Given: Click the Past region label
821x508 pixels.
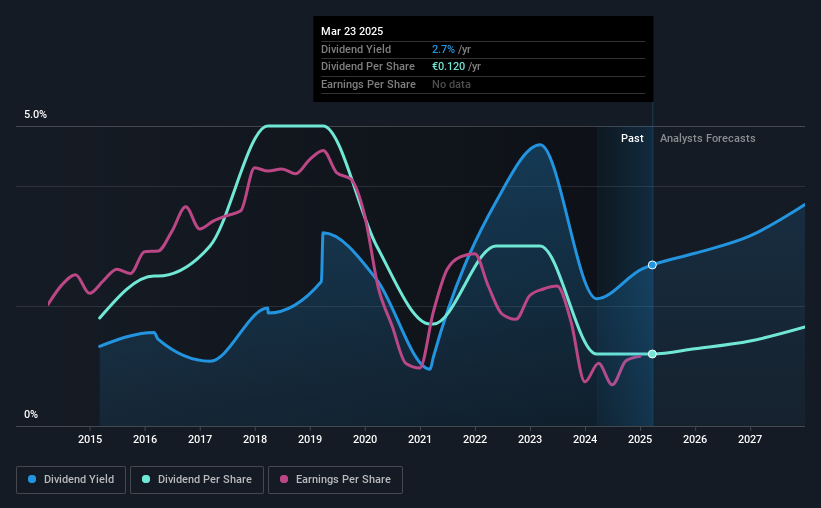Looking at the screenshot, I should [632, 138].
